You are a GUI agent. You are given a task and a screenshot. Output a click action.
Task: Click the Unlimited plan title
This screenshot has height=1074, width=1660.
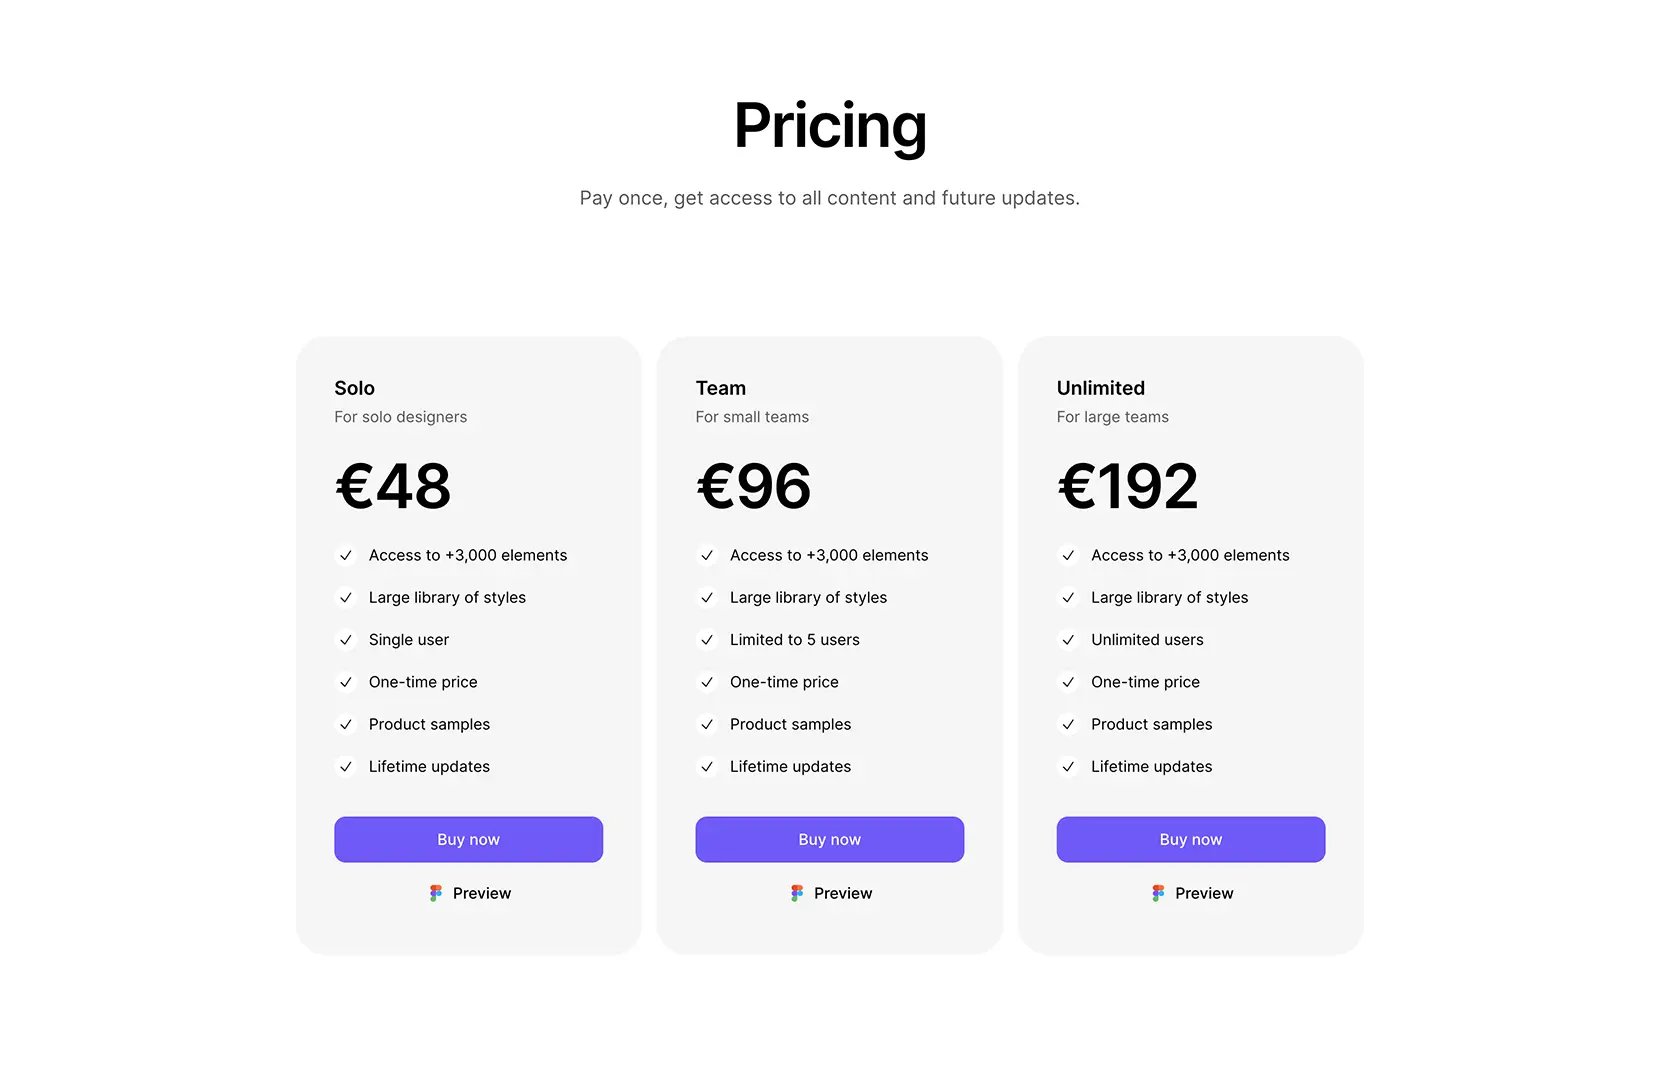pos(1100,388)
